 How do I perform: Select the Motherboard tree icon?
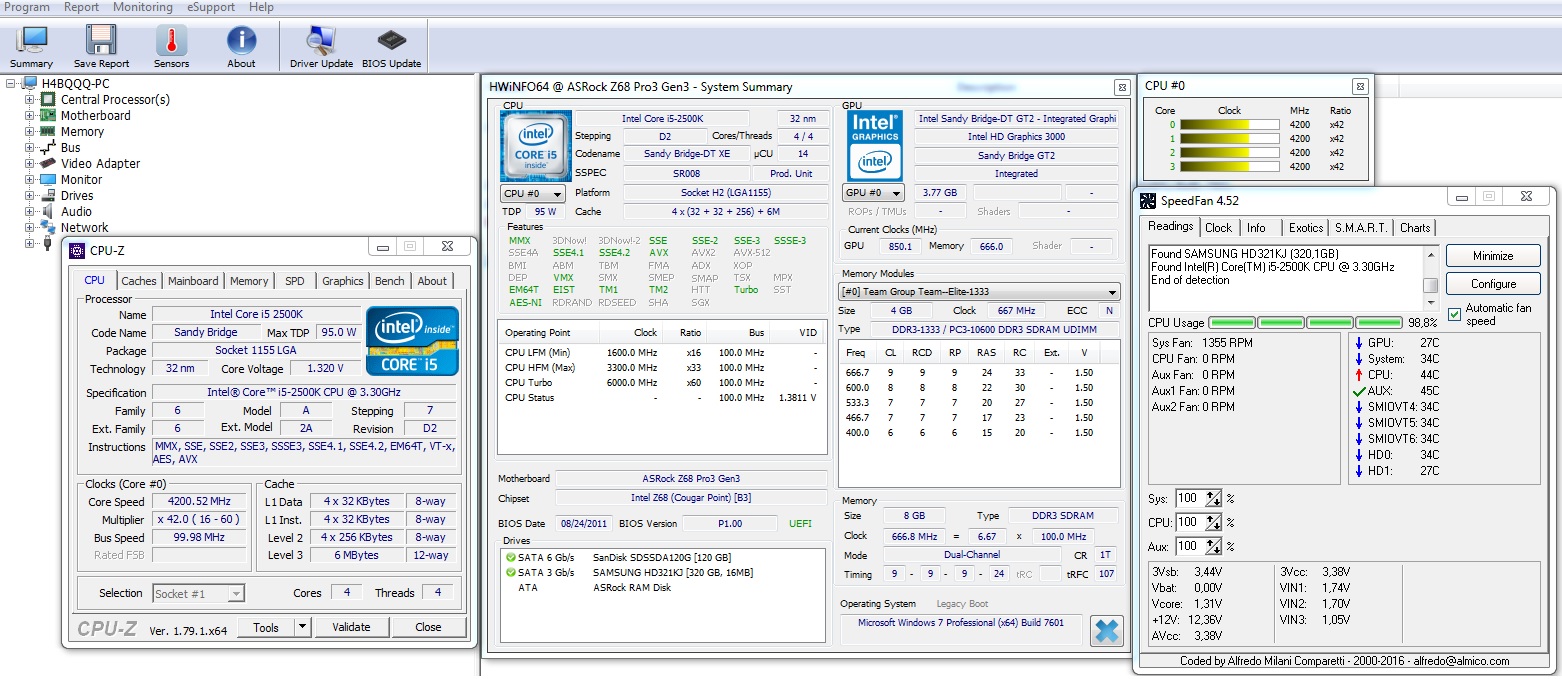(x=47, y=115)
